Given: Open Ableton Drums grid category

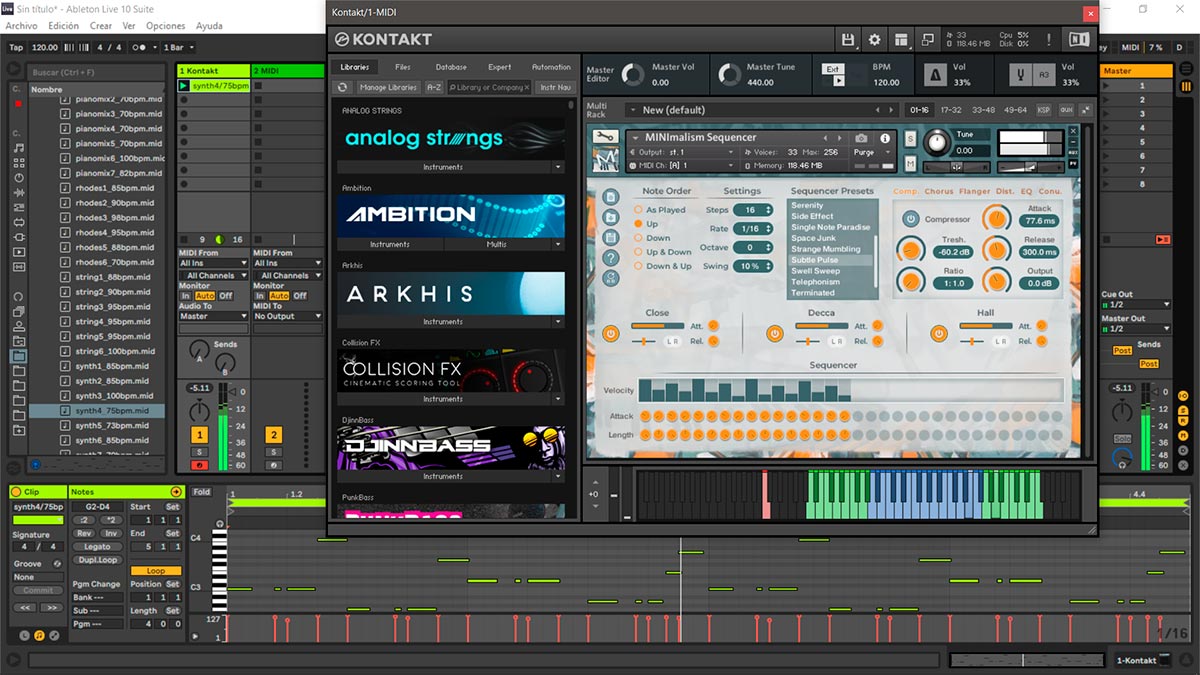Looking at the screenshot, I should tap(18, 163).
